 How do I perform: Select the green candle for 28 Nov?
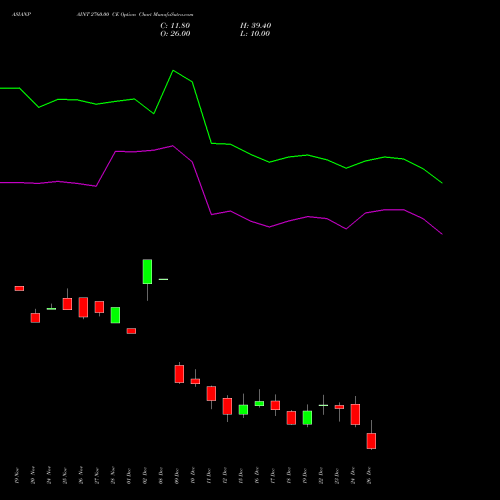click(115, 315)
